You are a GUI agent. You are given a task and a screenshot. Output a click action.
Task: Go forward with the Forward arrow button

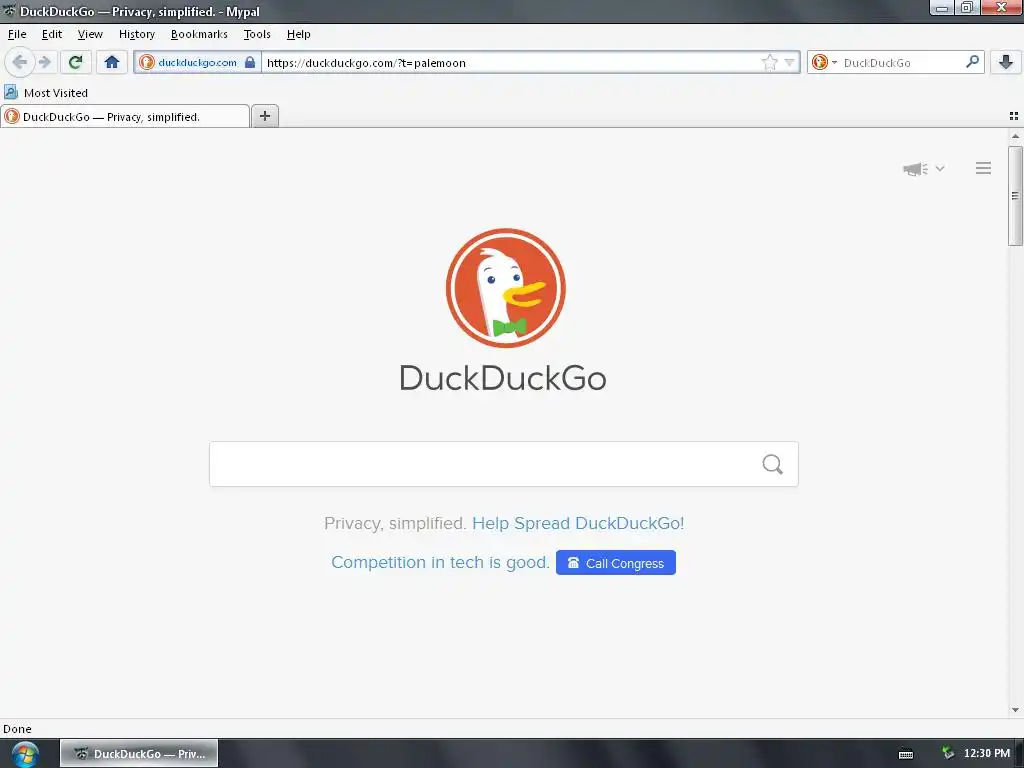point(45,62)
